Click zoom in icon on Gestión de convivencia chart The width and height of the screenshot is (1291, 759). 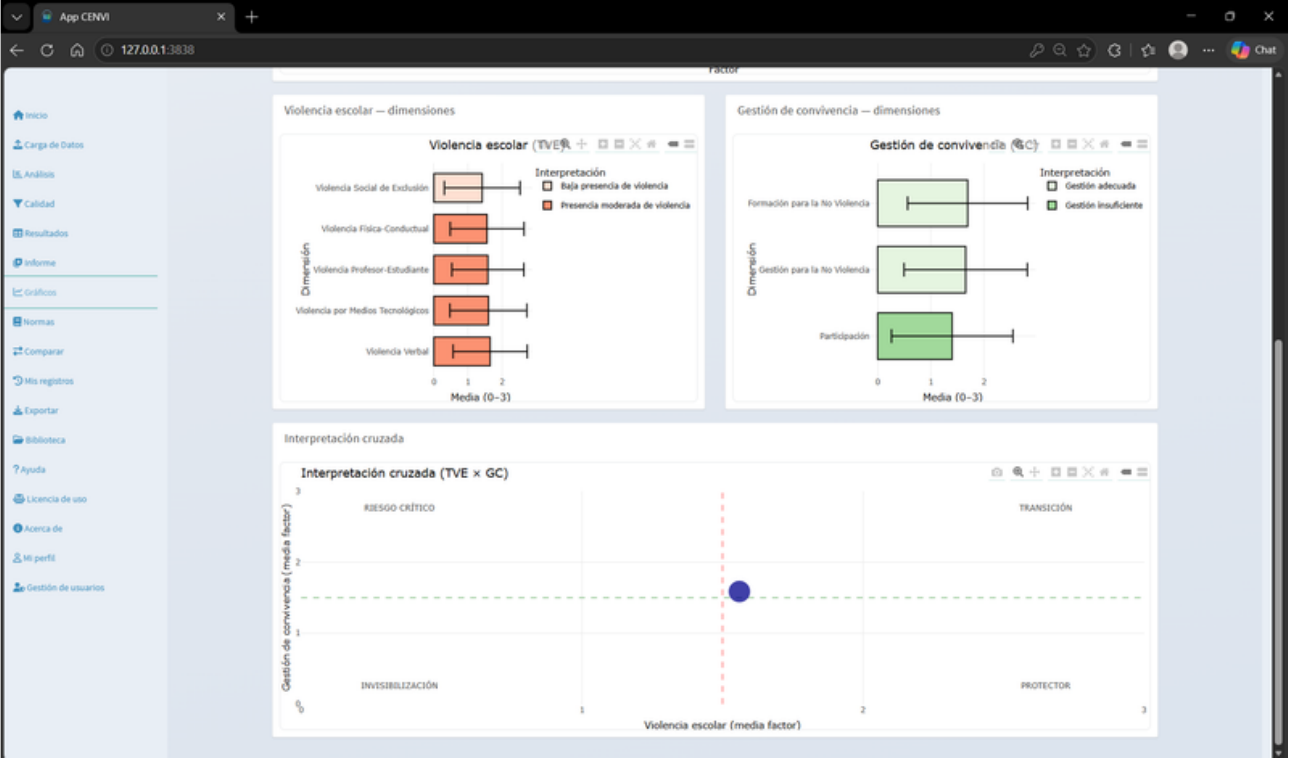coord(1056,144)
